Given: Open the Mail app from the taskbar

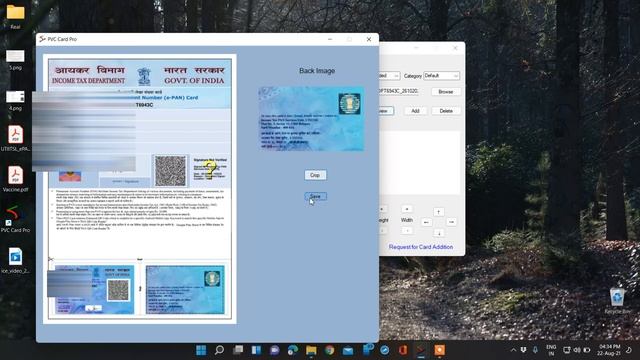Looking at the screenshot, I should (x=348, y=350).
